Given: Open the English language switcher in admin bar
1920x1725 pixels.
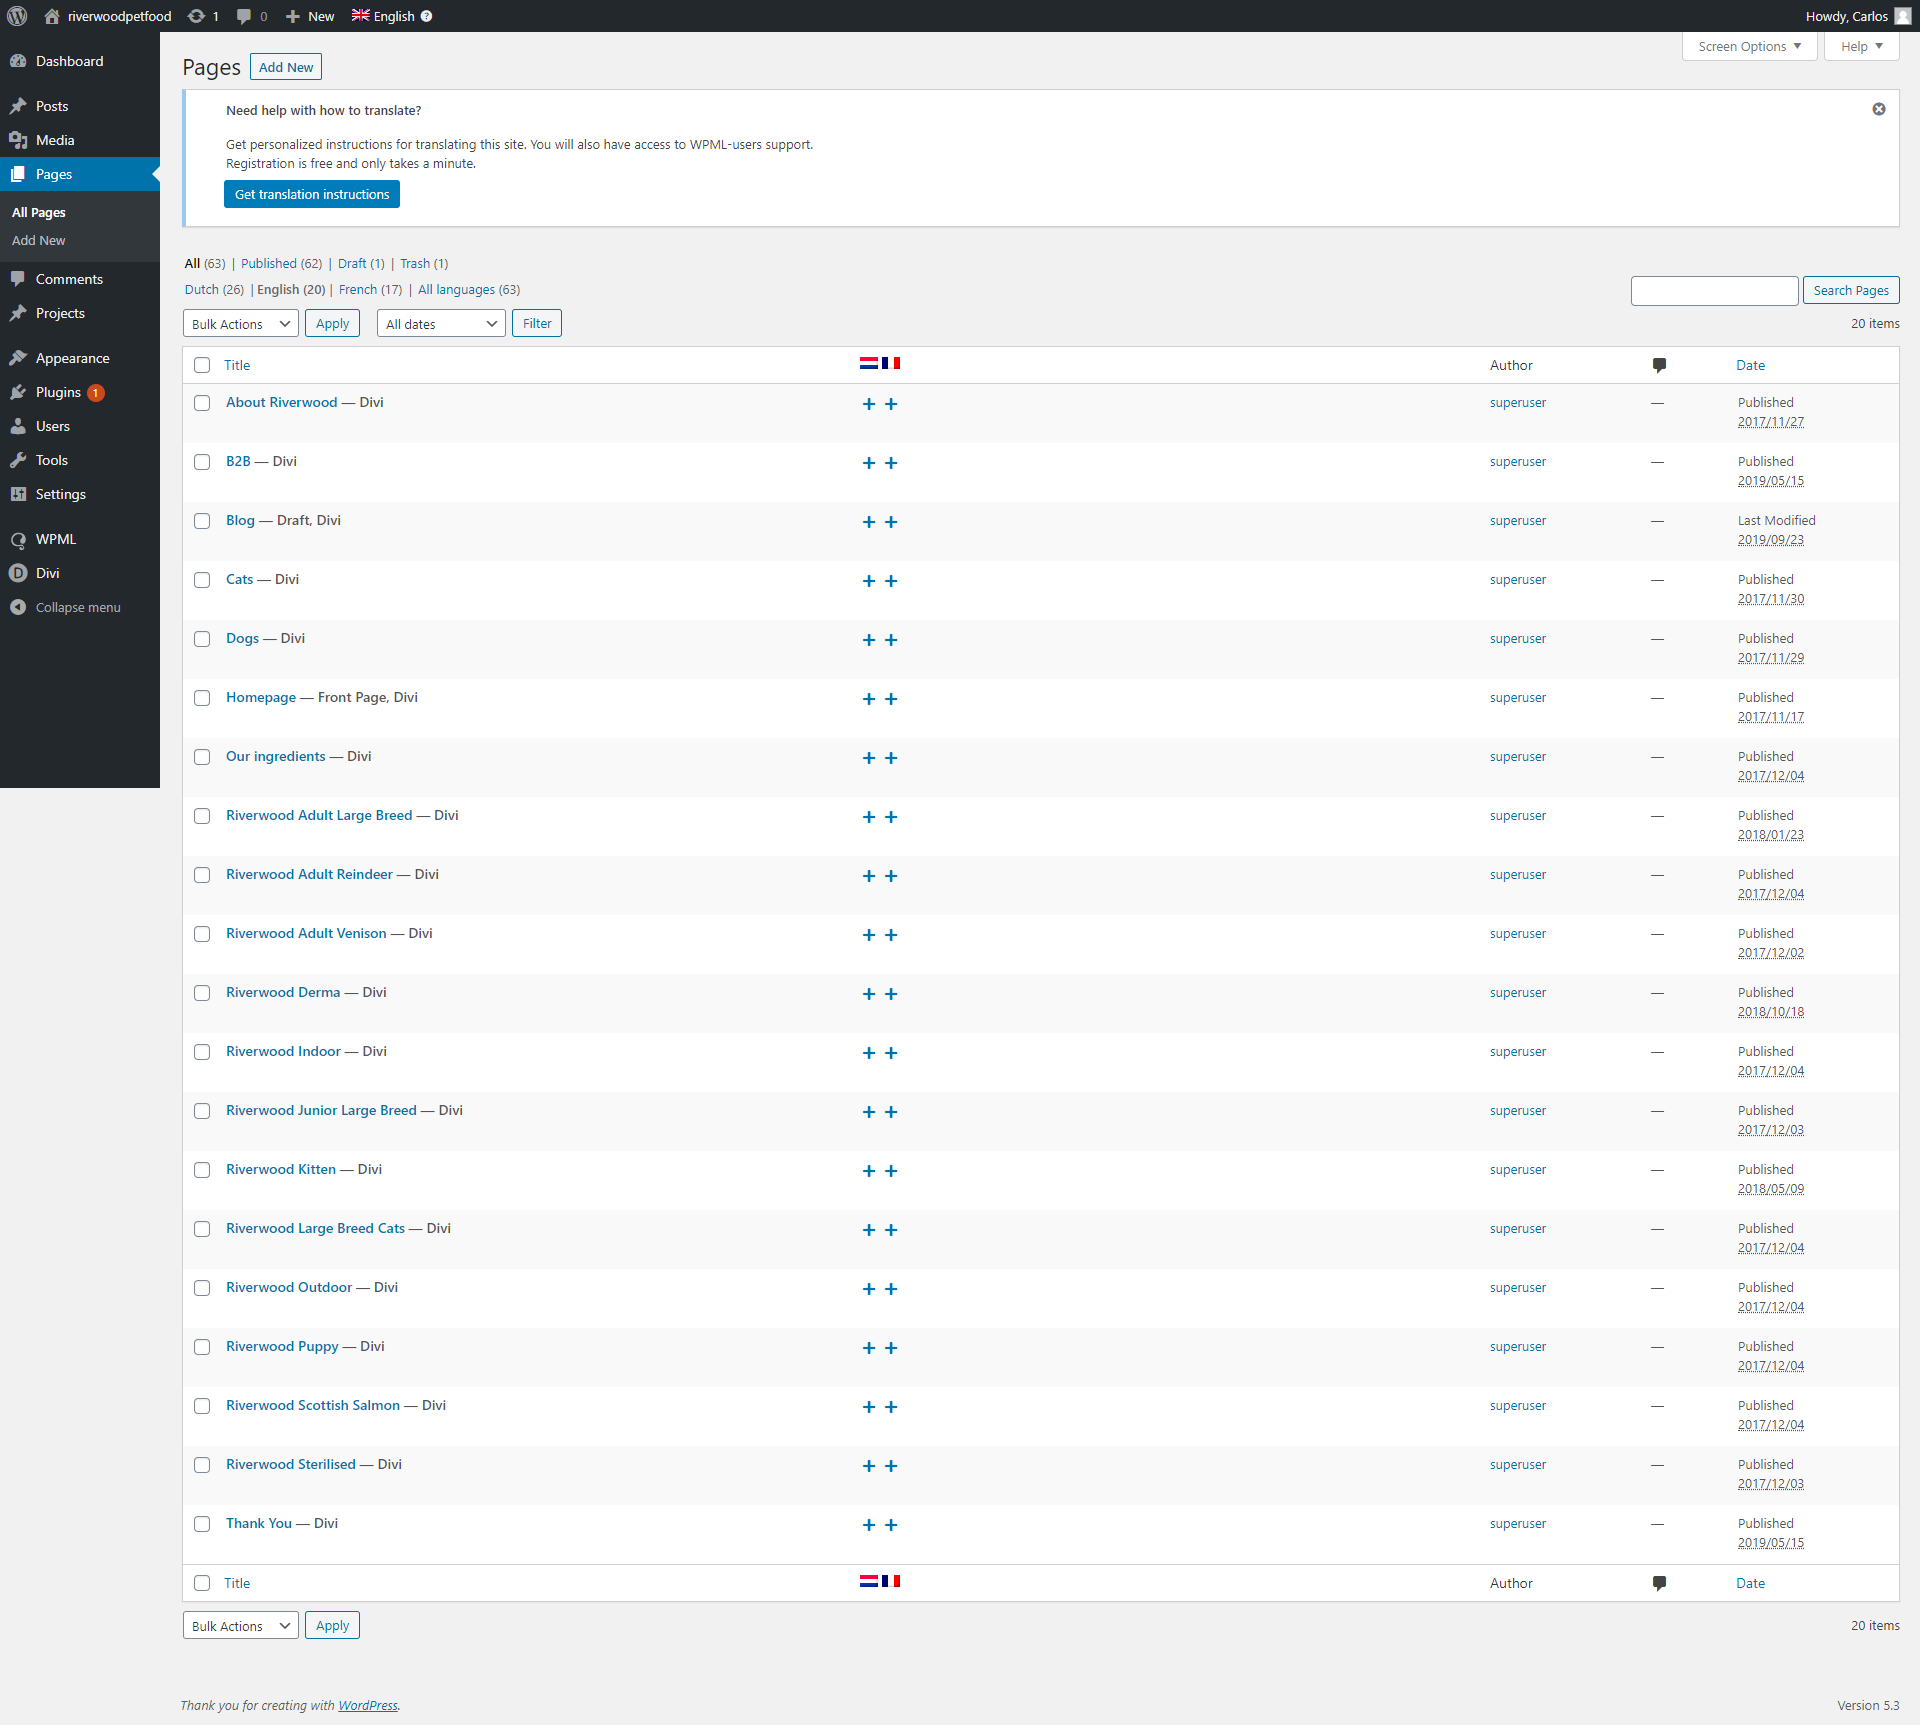Looking at the screenshot, I should (388, 16).
